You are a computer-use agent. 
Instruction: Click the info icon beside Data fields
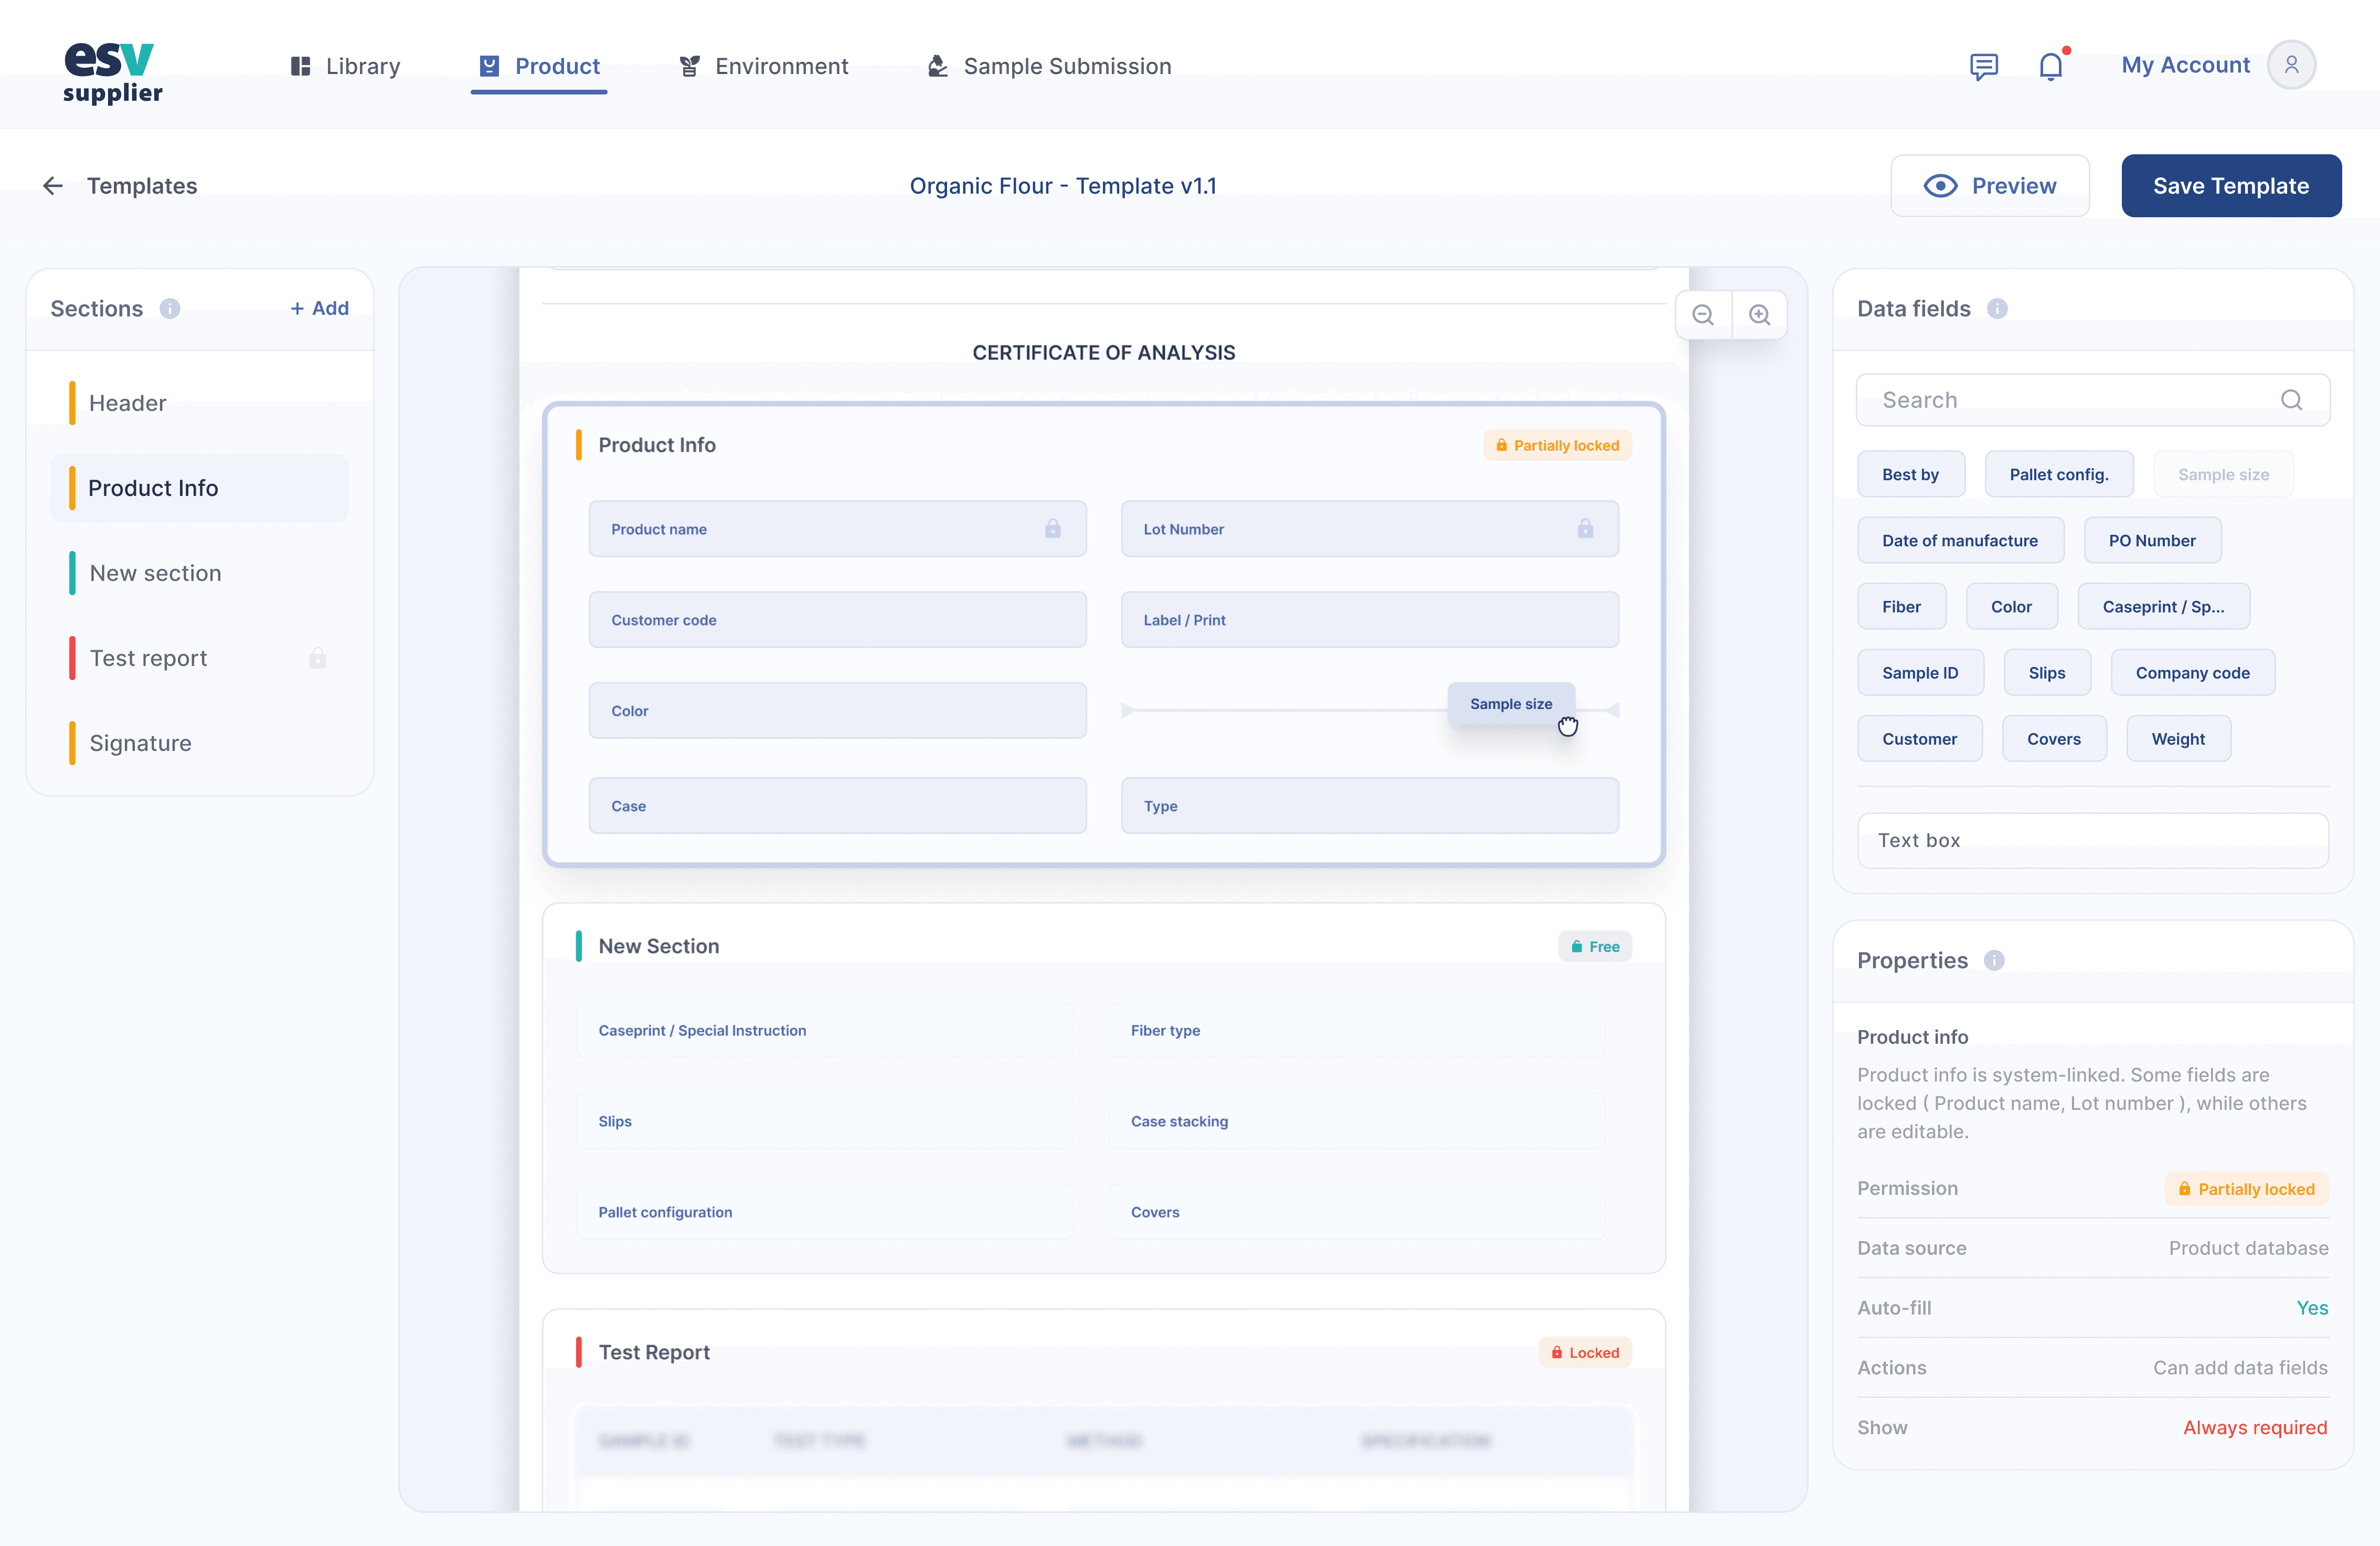1997,308
